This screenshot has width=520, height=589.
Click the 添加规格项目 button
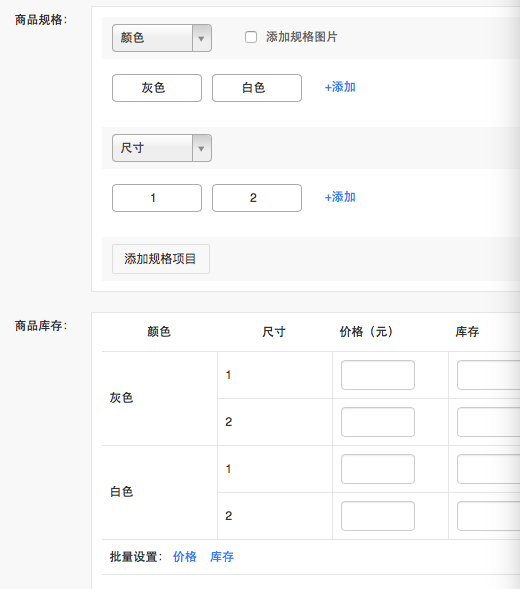(161, 259)
